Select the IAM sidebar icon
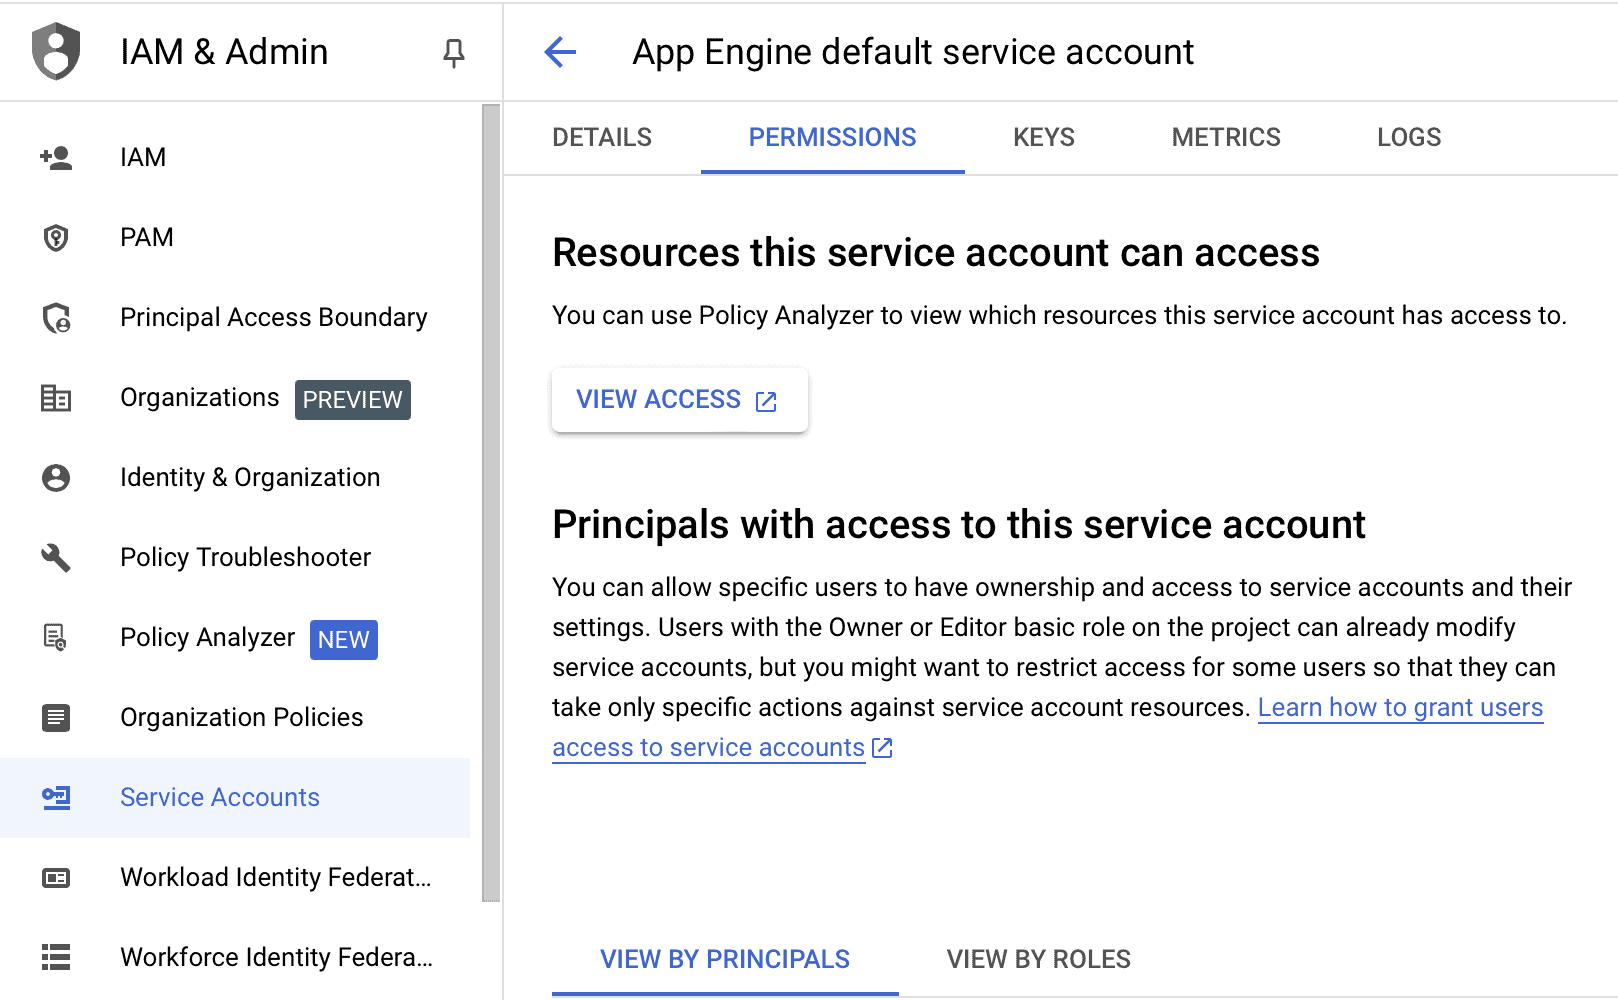 [x=55, y=157]
